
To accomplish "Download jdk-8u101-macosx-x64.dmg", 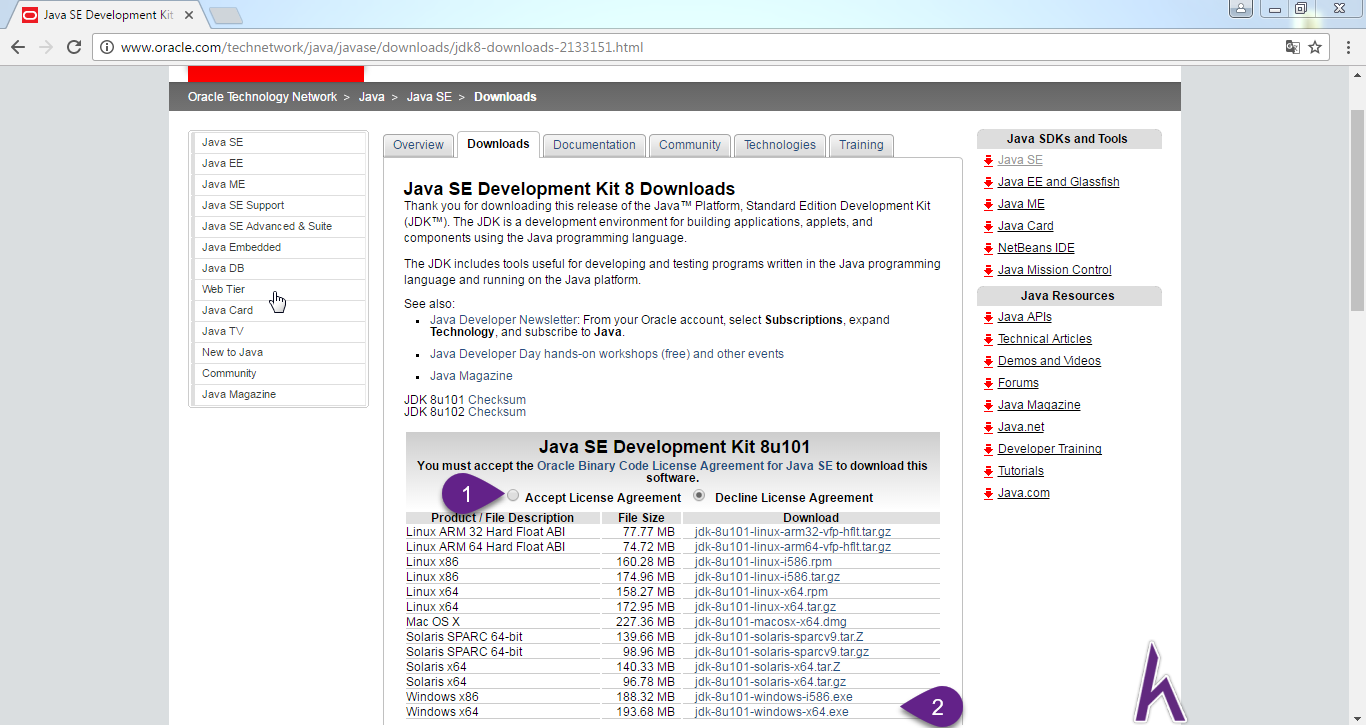I will click(771, 622).
